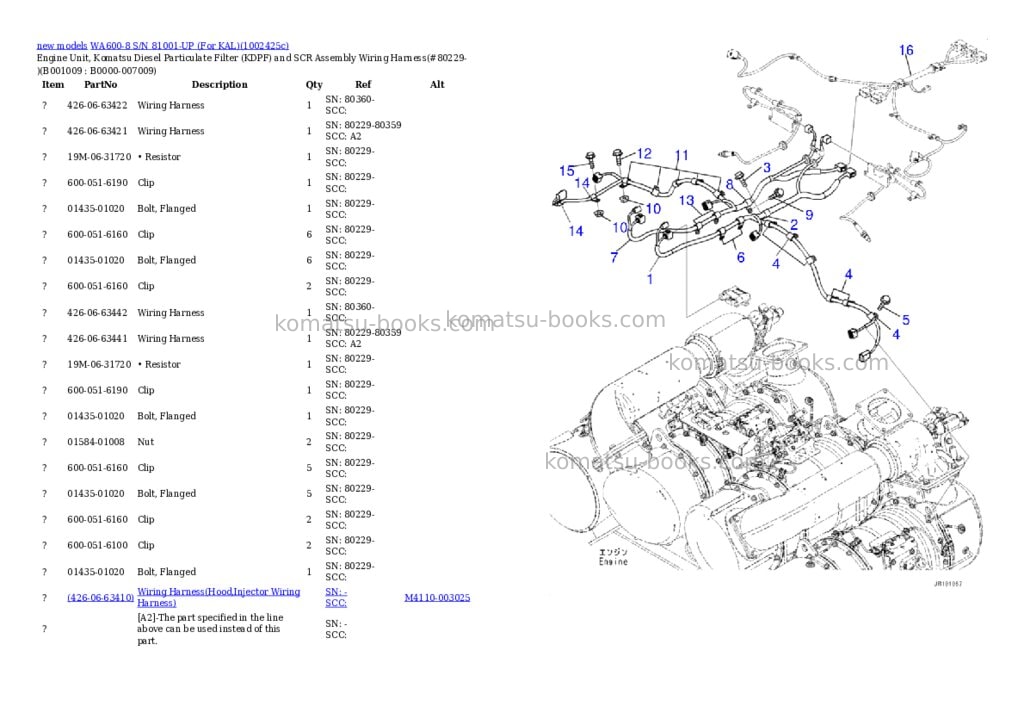Open the WA600-8 S/N 81001-UP model link
1024x725 pixels.
pyautogui.click(x=189, y=46)
